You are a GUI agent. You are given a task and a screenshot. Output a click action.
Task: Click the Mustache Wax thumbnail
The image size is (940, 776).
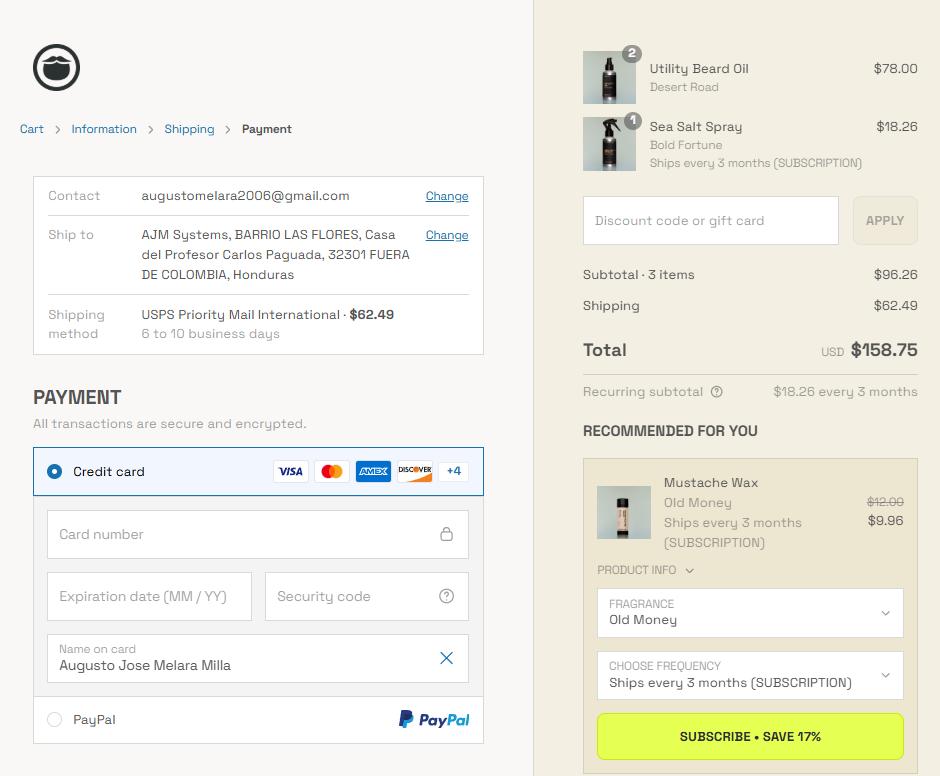pos(623,512)
